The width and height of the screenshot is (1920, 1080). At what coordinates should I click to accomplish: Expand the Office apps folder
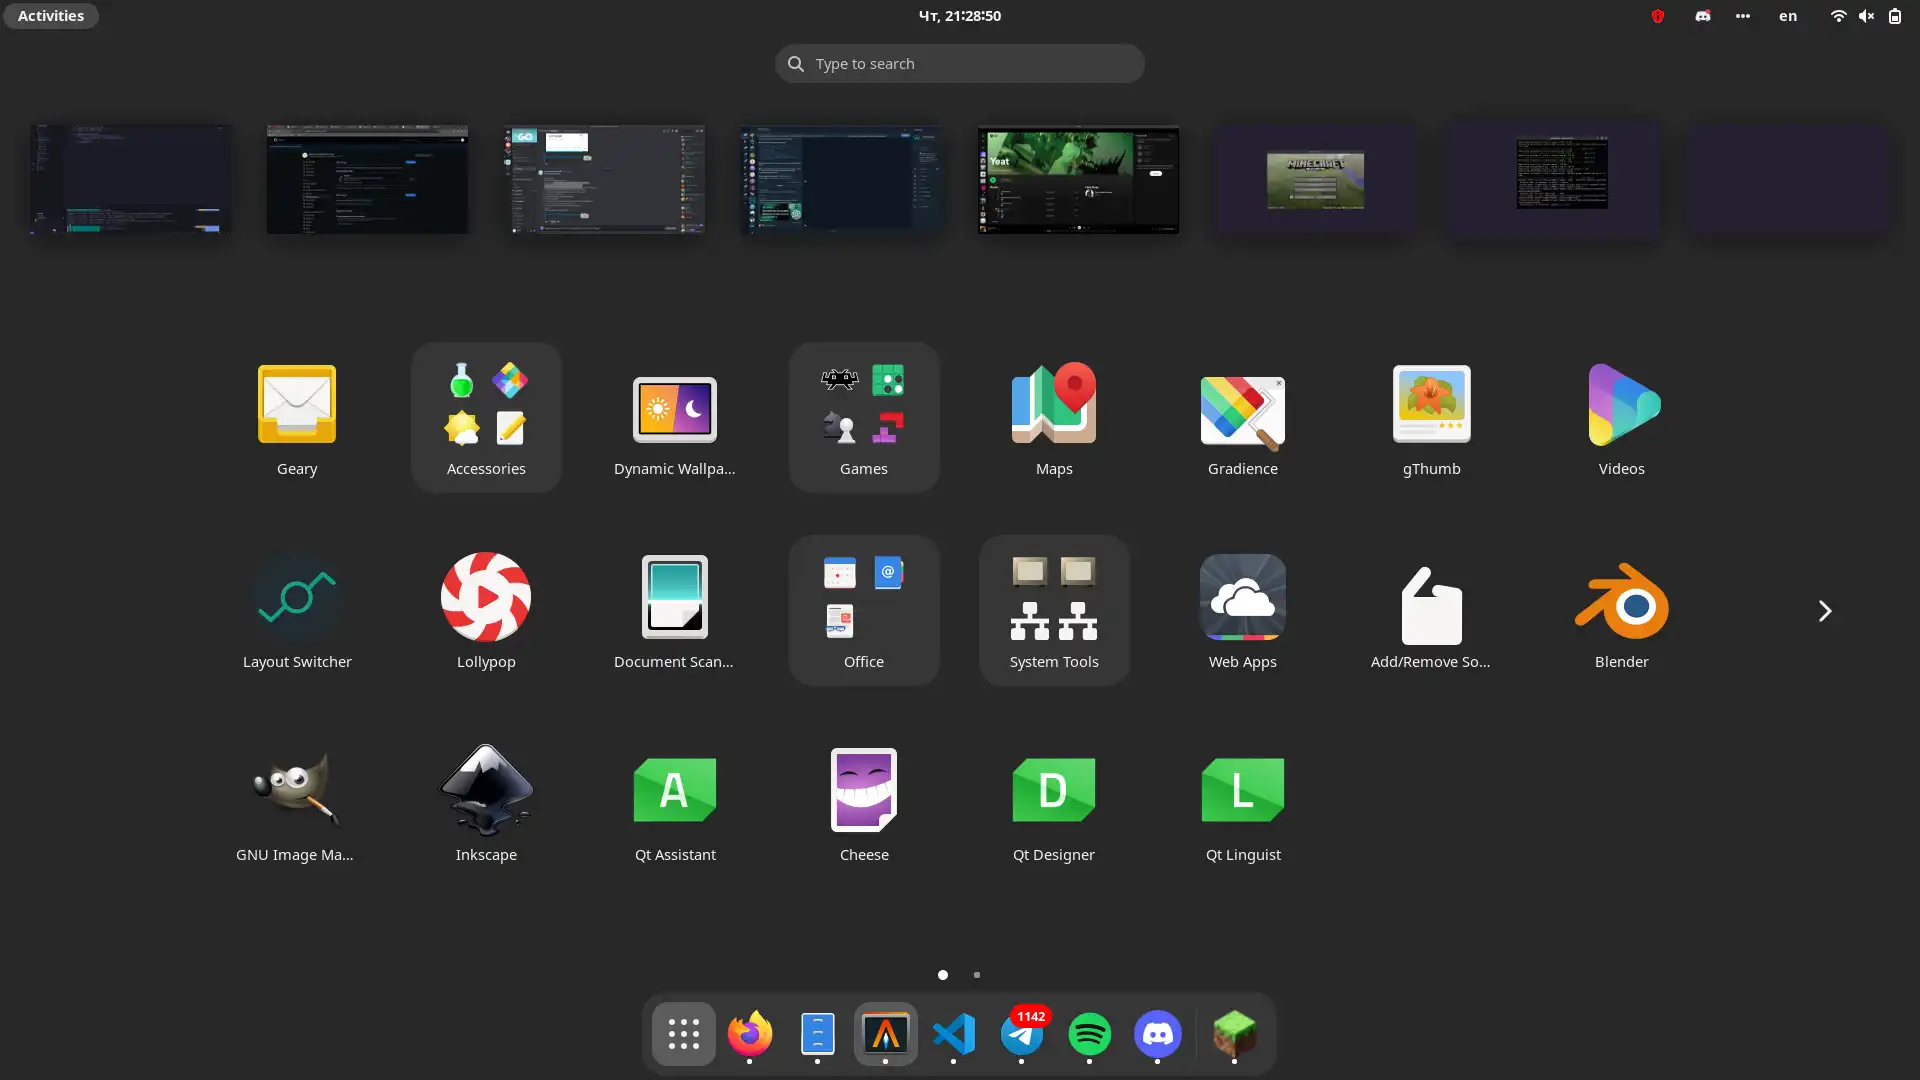click(864, 611)
